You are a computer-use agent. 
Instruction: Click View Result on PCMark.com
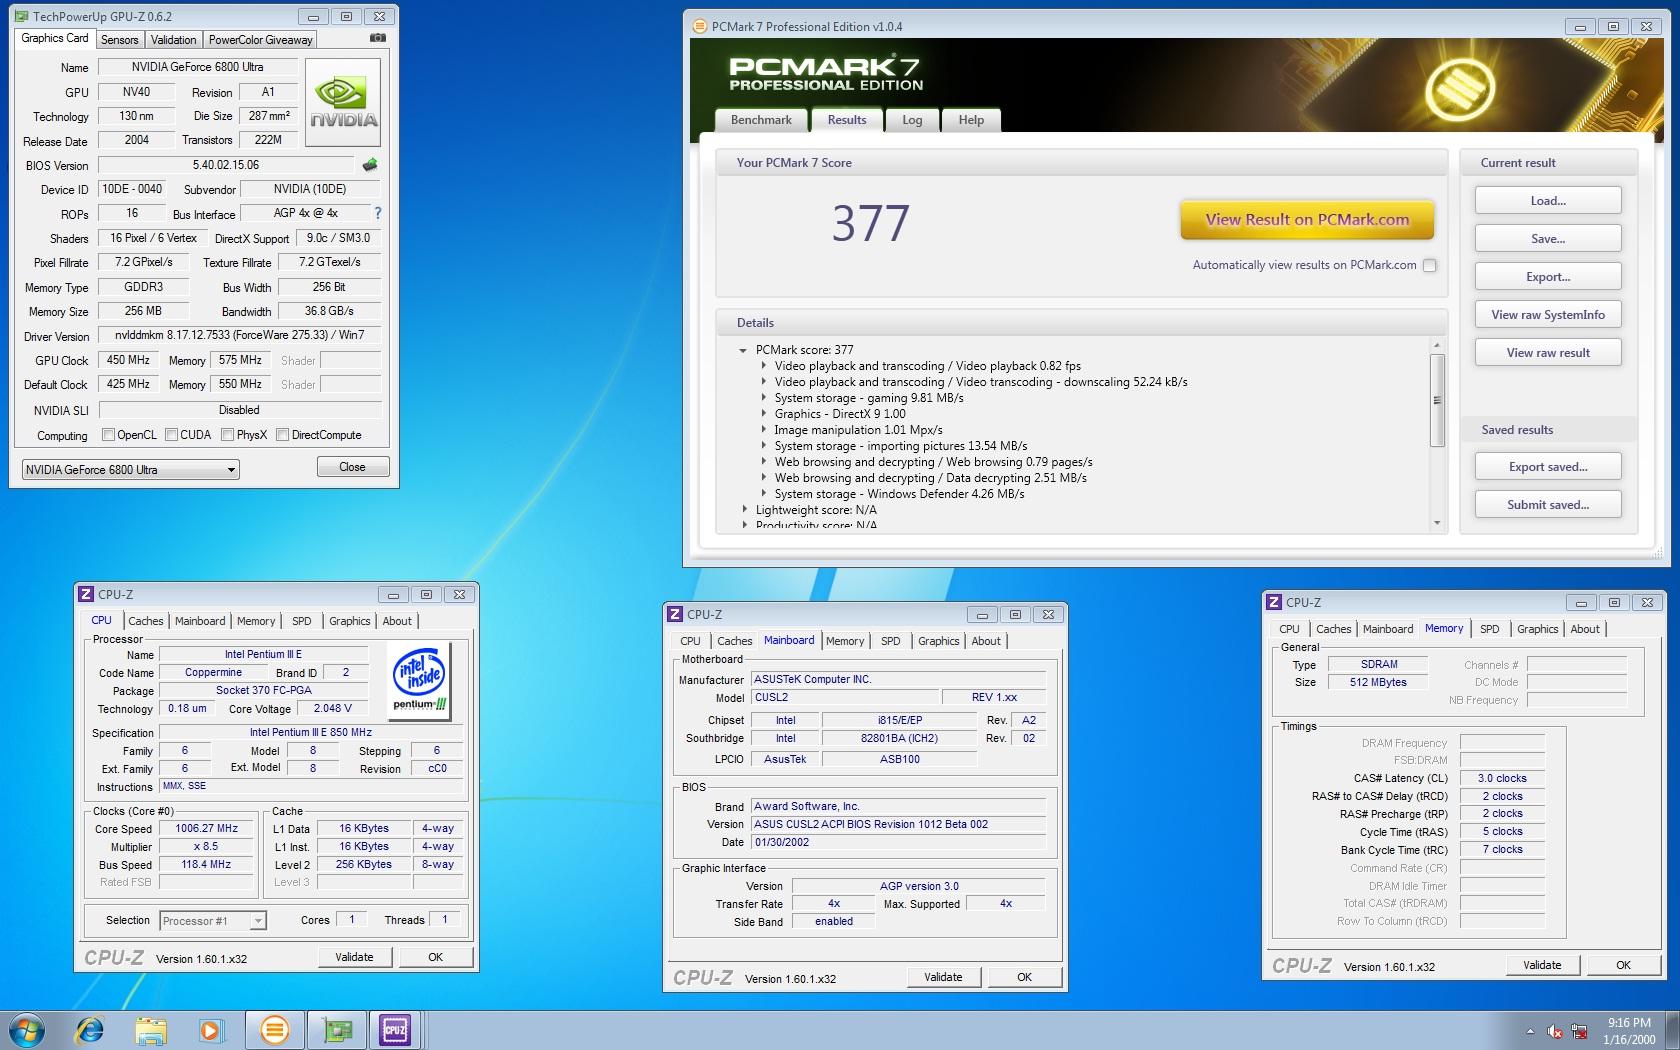point(1307,220)
